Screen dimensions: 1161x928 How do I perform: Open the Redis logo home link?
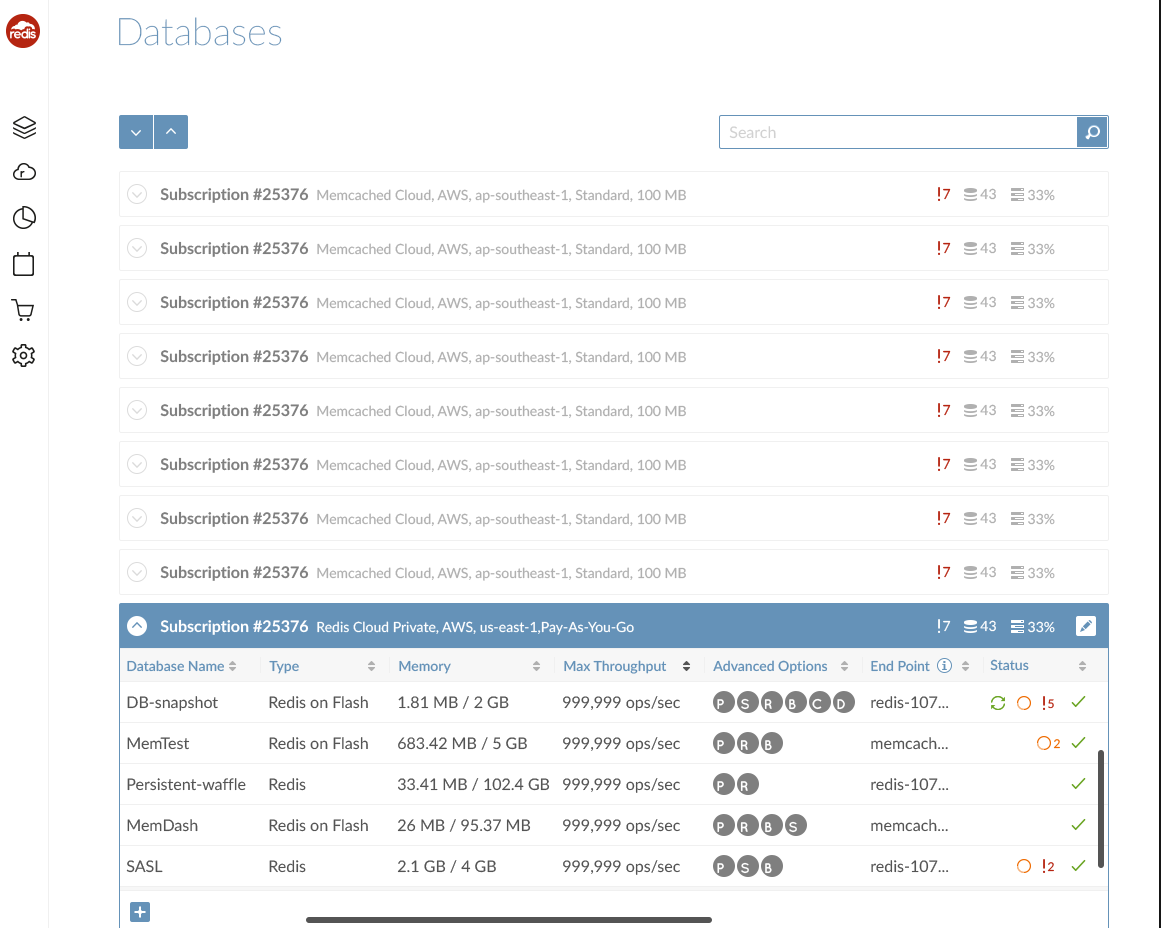[23, 31]
